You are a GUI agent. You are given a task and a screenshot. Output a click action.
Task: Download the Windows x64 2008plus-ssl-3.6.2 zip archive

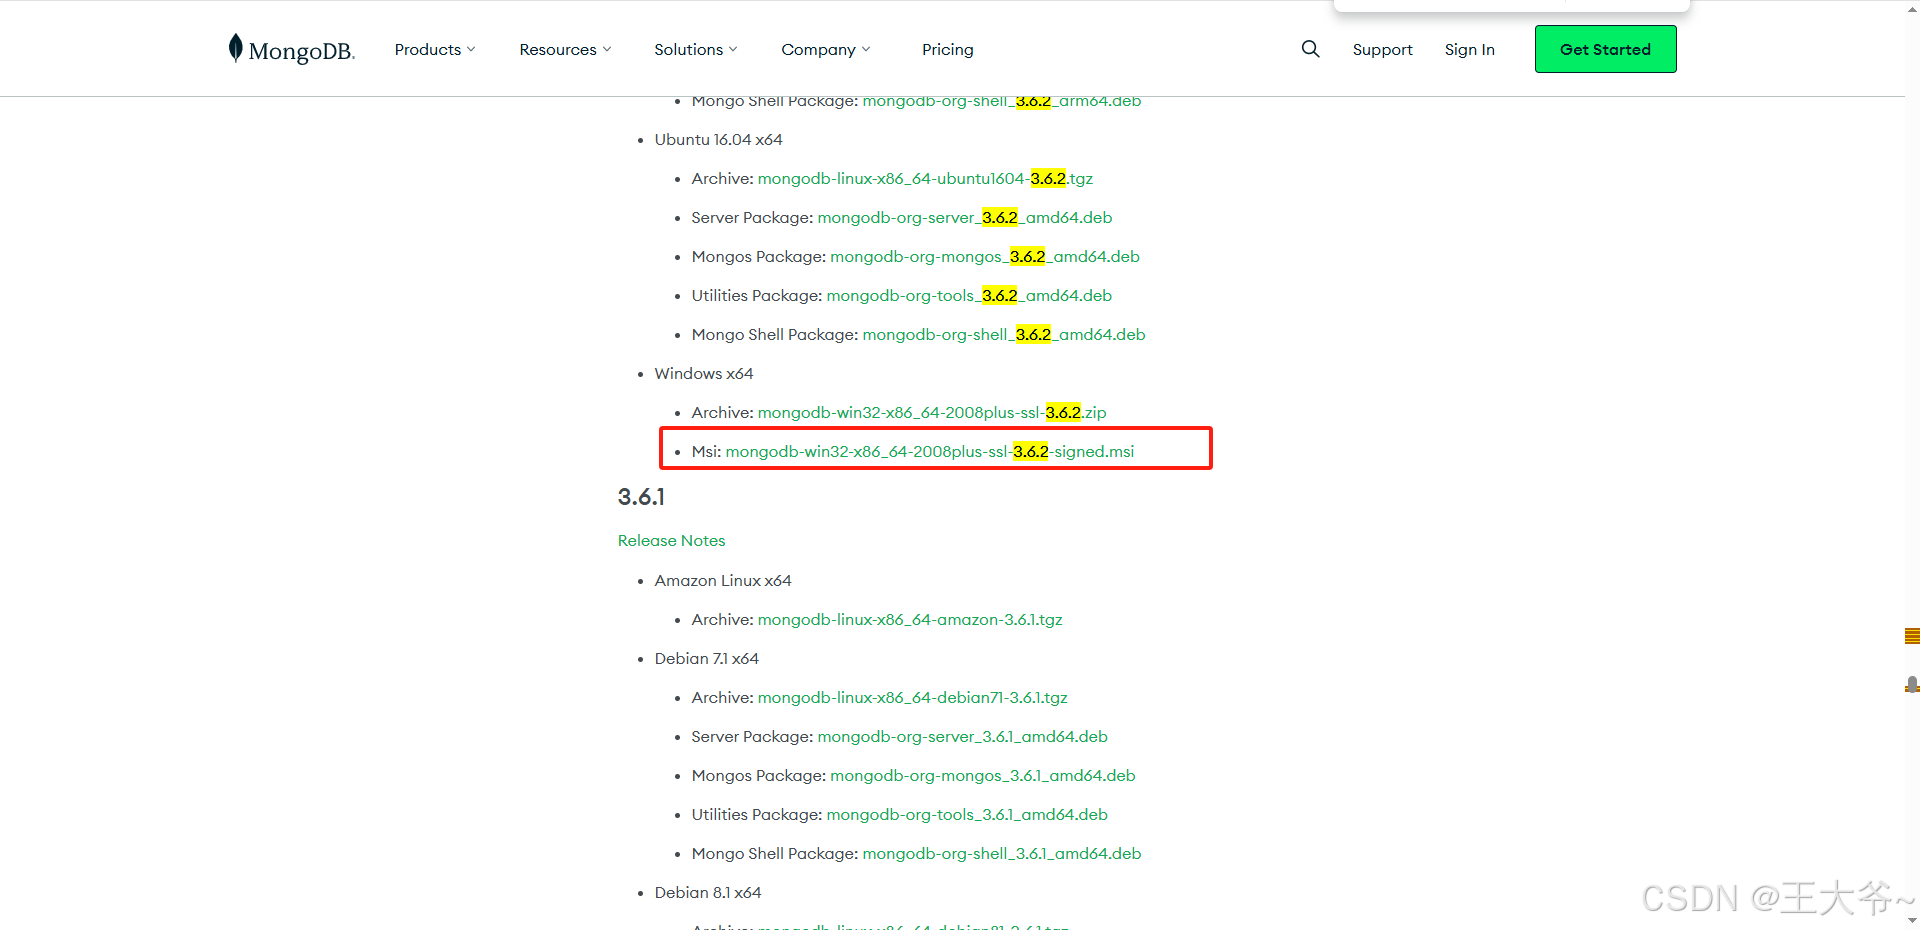(931, 412)
